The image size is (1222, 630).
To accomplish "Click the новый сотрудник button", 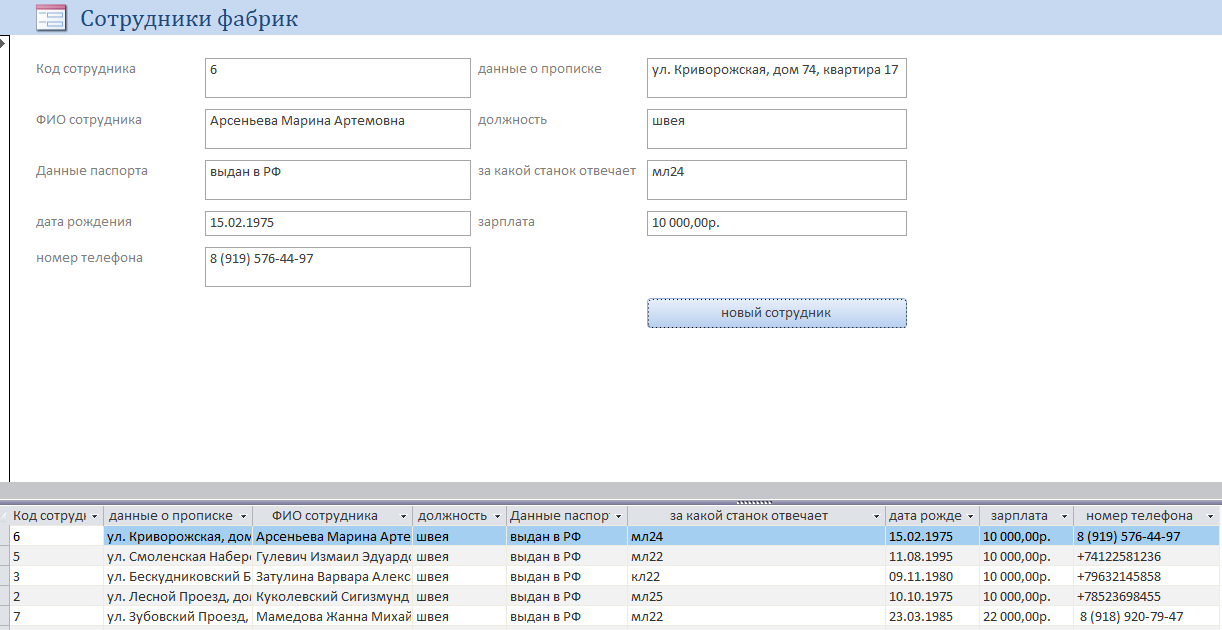I will [x=776, y=313].
